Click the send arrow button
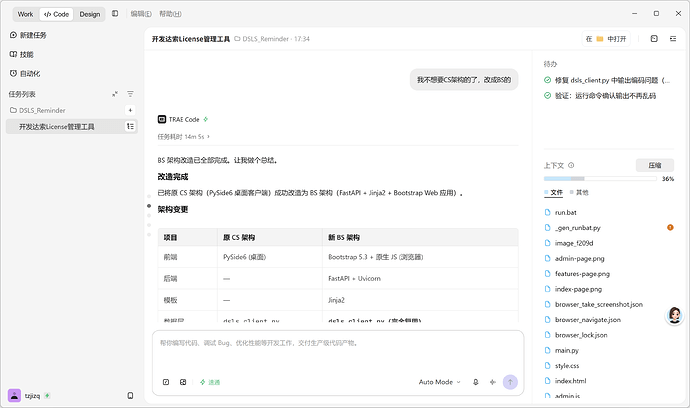 510,382
